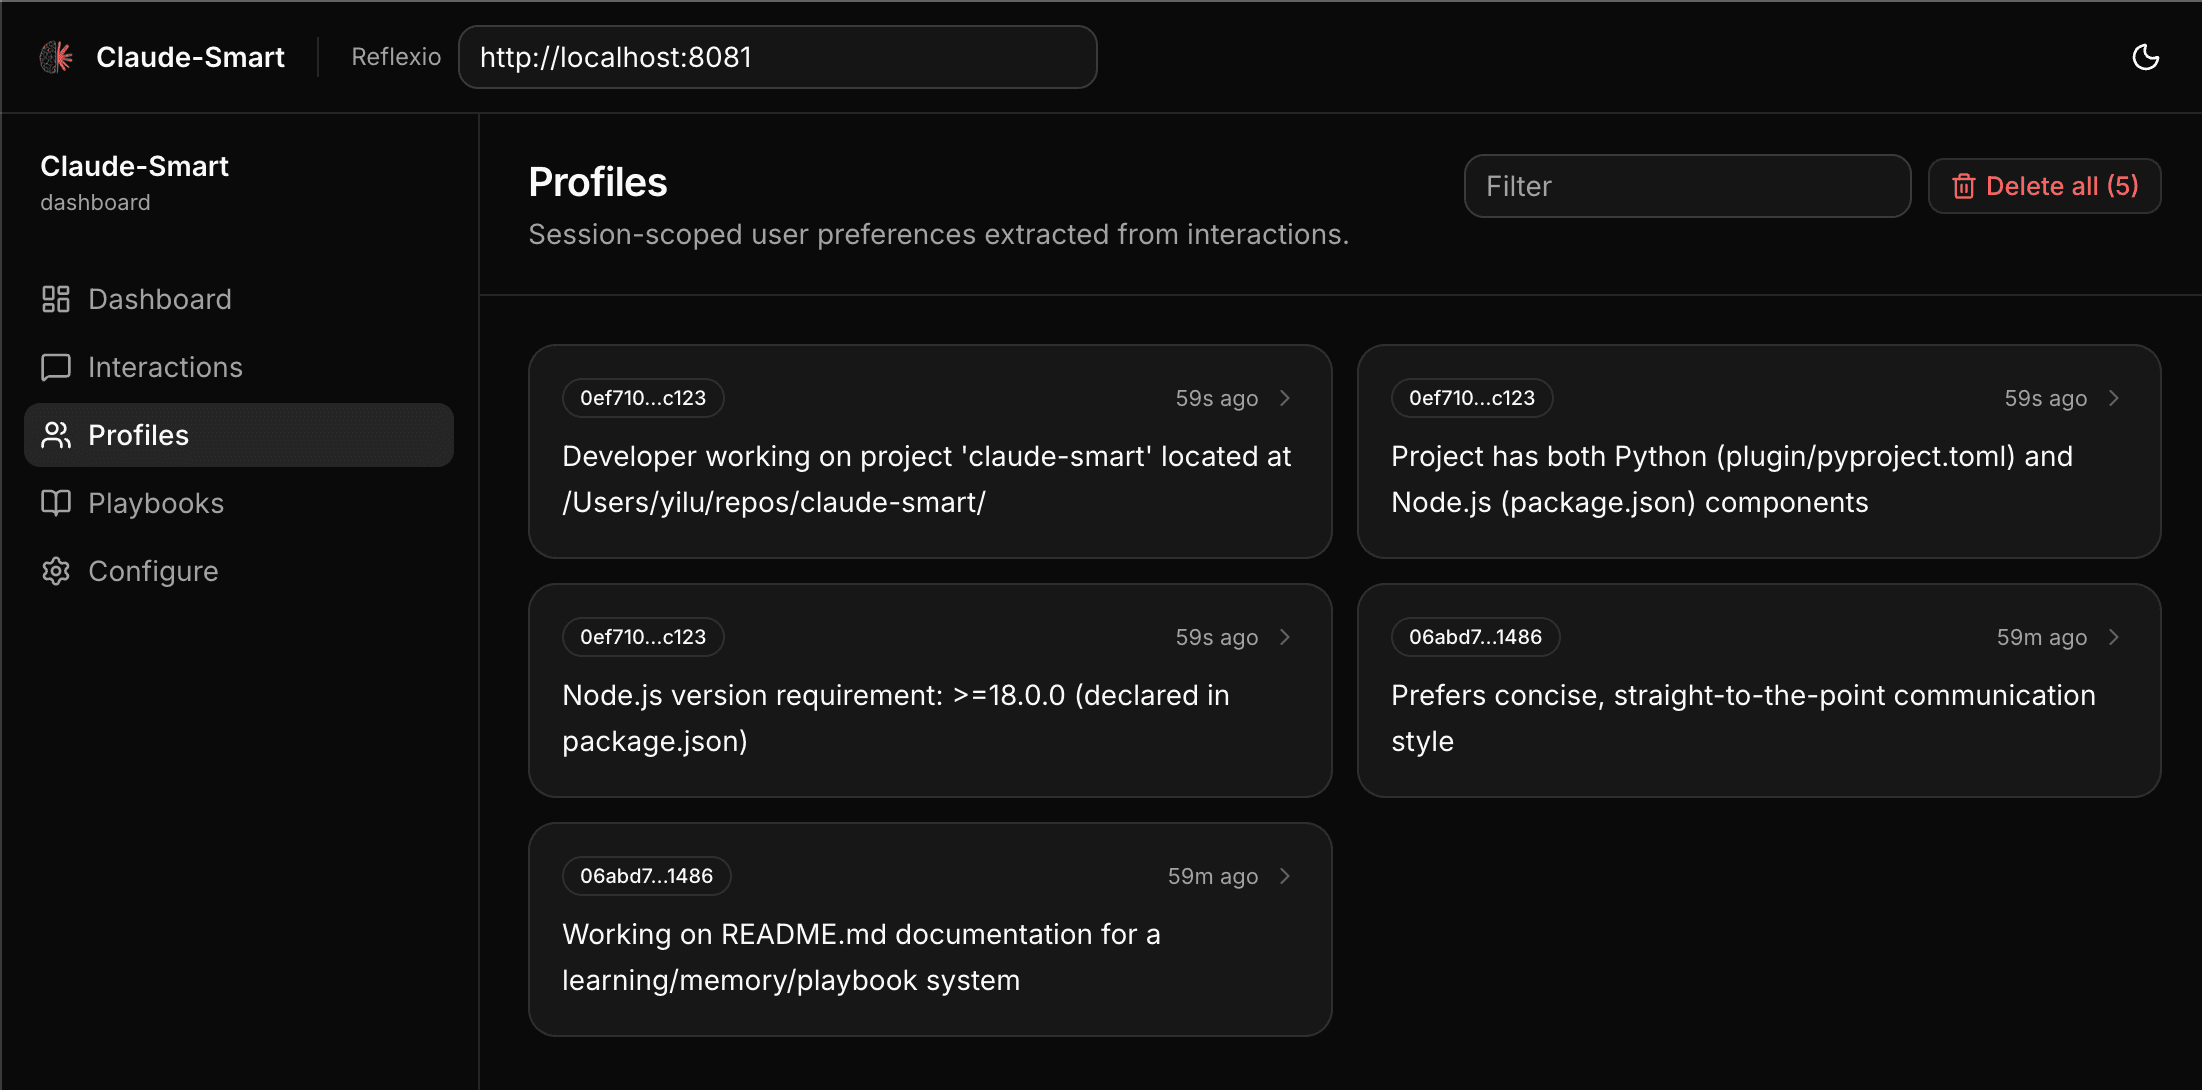Click the Claude-Smart dashboard link in sidebar
2202x1090 pixels.
click(134, 182)
